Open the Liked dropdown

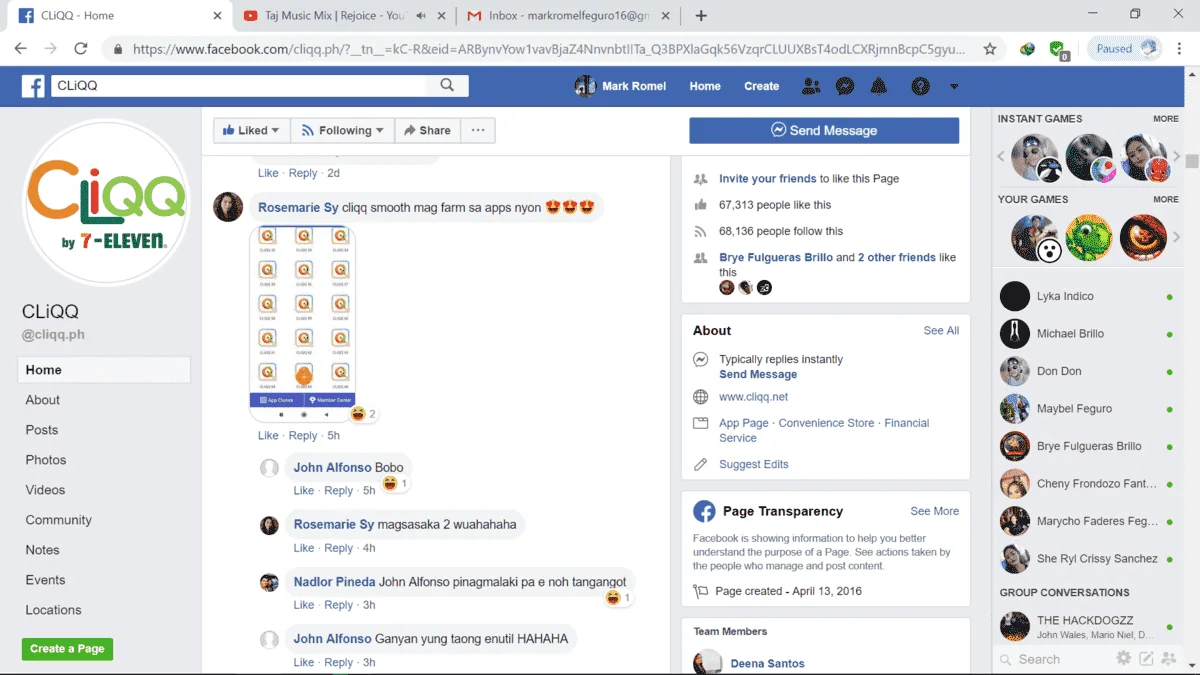252,130
